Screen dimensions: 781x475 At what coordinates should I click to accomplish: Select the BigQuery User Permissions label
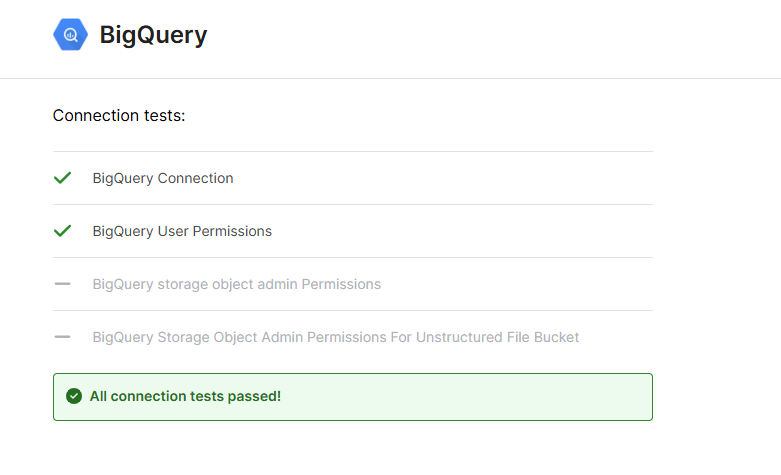(182, 232)
